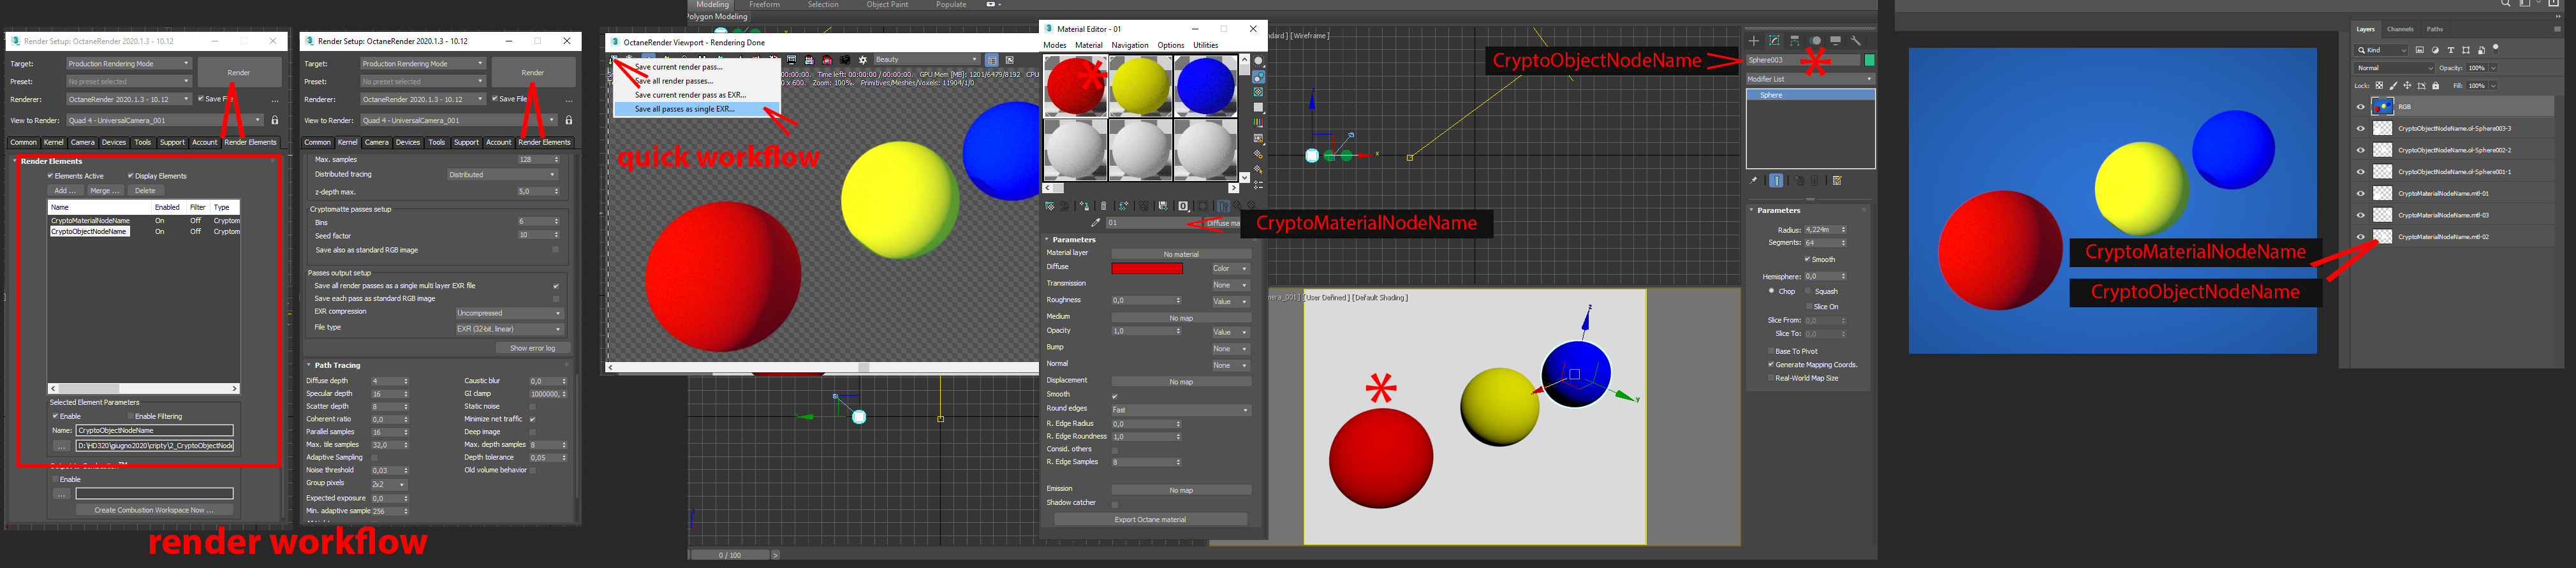Open the Utilities menu in Material Editor

(x=1206, y=45)
